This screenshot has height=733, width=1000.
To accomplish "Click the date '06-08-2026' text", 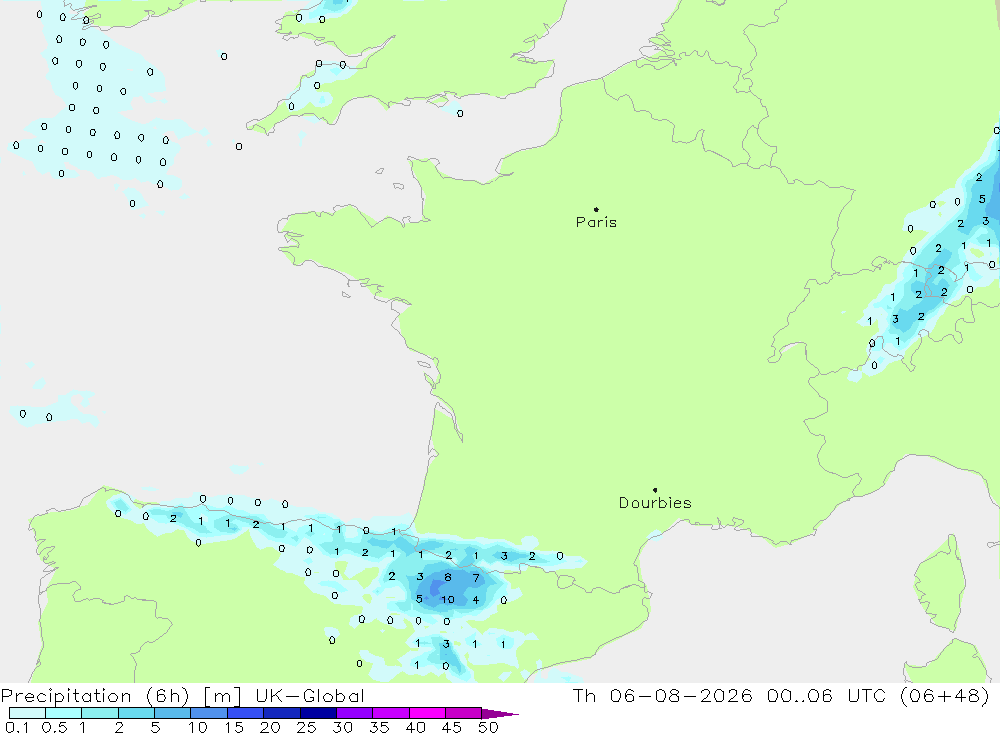I will [x=681, y=695].
